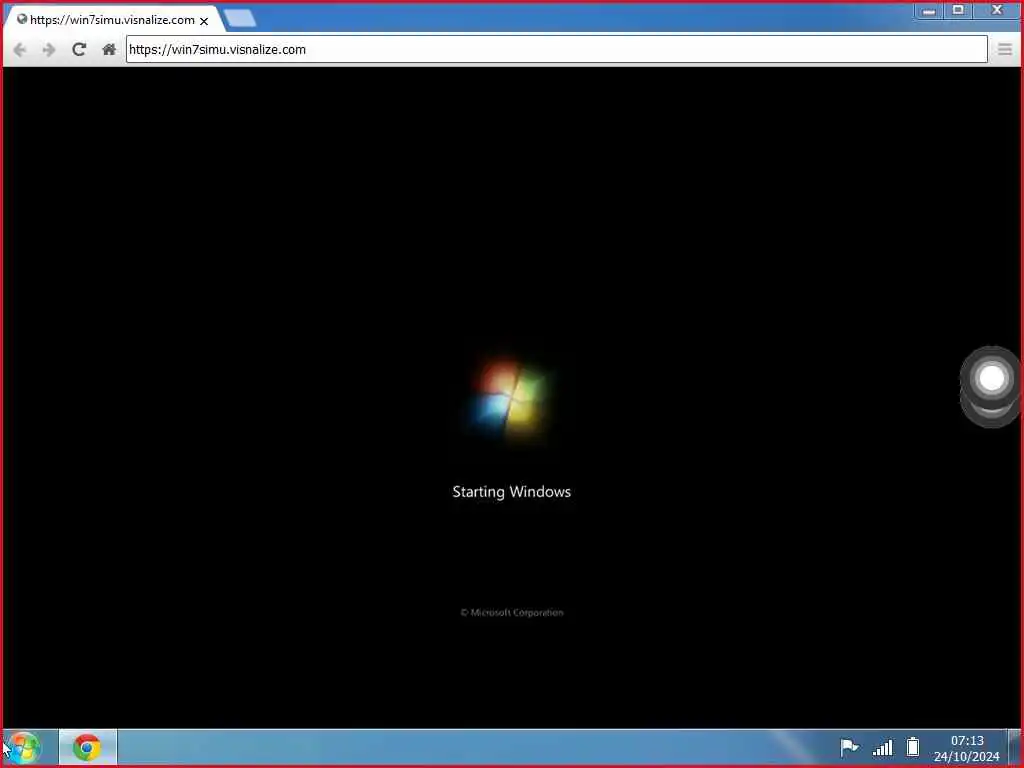Click the Show desktop strip at taskbar end

(x=1014, y=748)
